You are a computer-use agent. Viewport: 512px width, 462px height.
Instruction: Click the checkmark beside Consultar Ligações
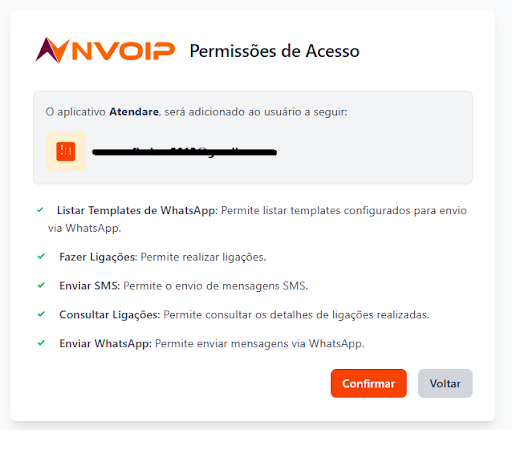[x=41, y=314]
